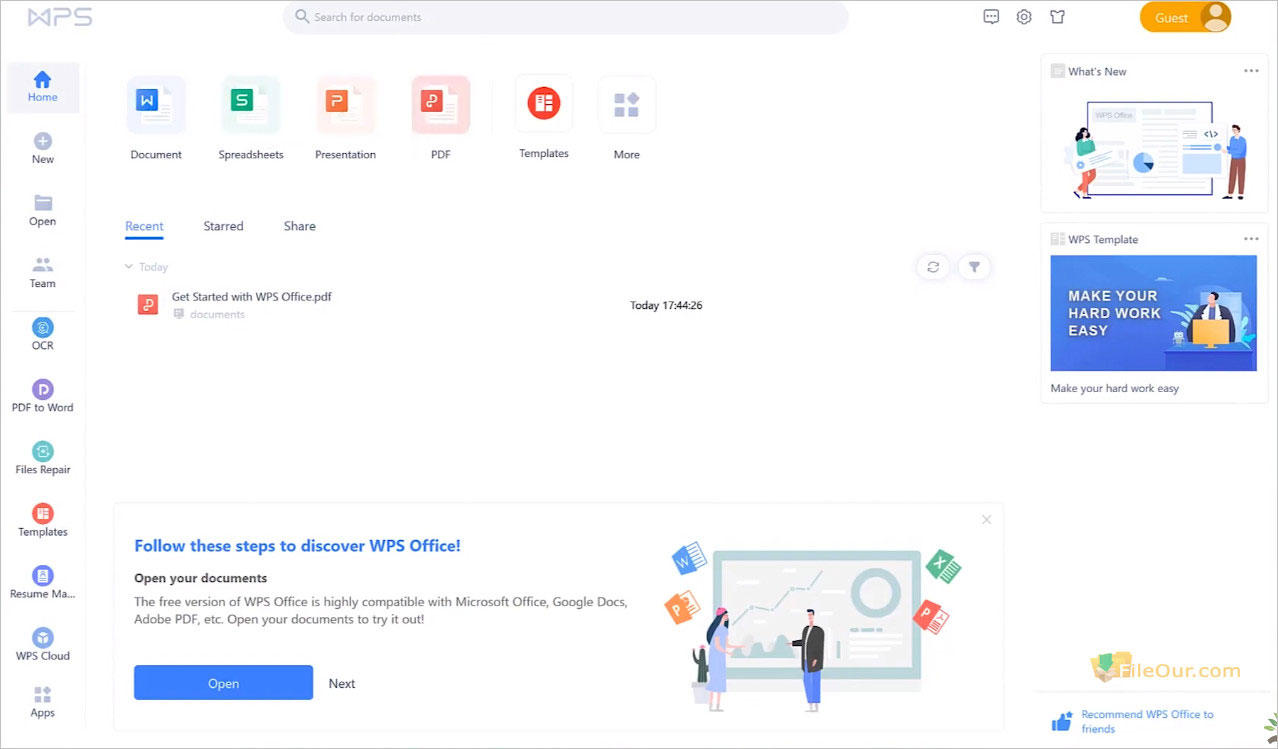The image size is (1278, 749).
Task: Open Get Started with WPS Office.pdf
Action: click(251, 297)
